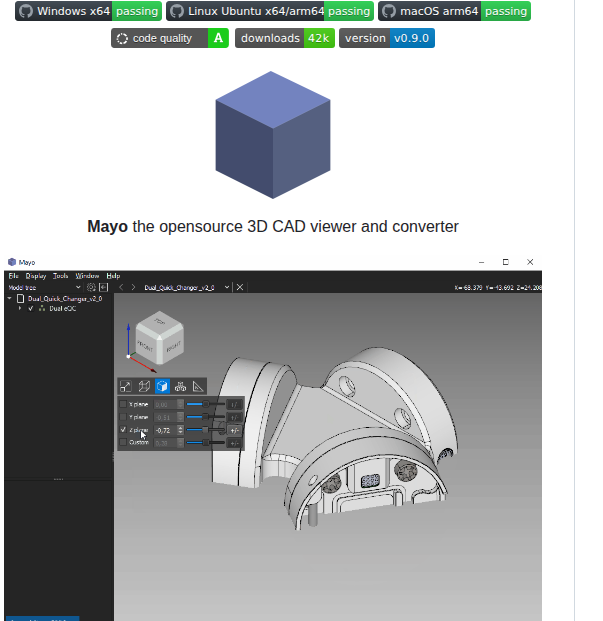Enable the Custom plane checkbox
This screenshot has height=621, width=603.
(123, 442)
